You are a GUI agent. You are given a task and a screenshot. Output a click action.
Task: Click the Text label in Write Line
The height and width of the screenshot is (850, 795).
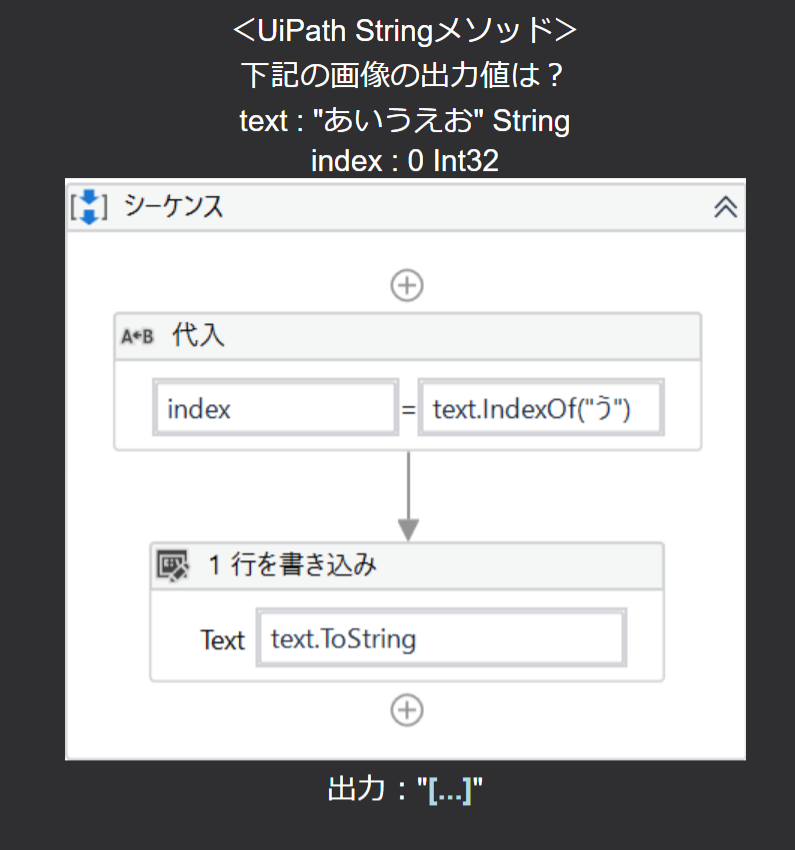[222, 640]
